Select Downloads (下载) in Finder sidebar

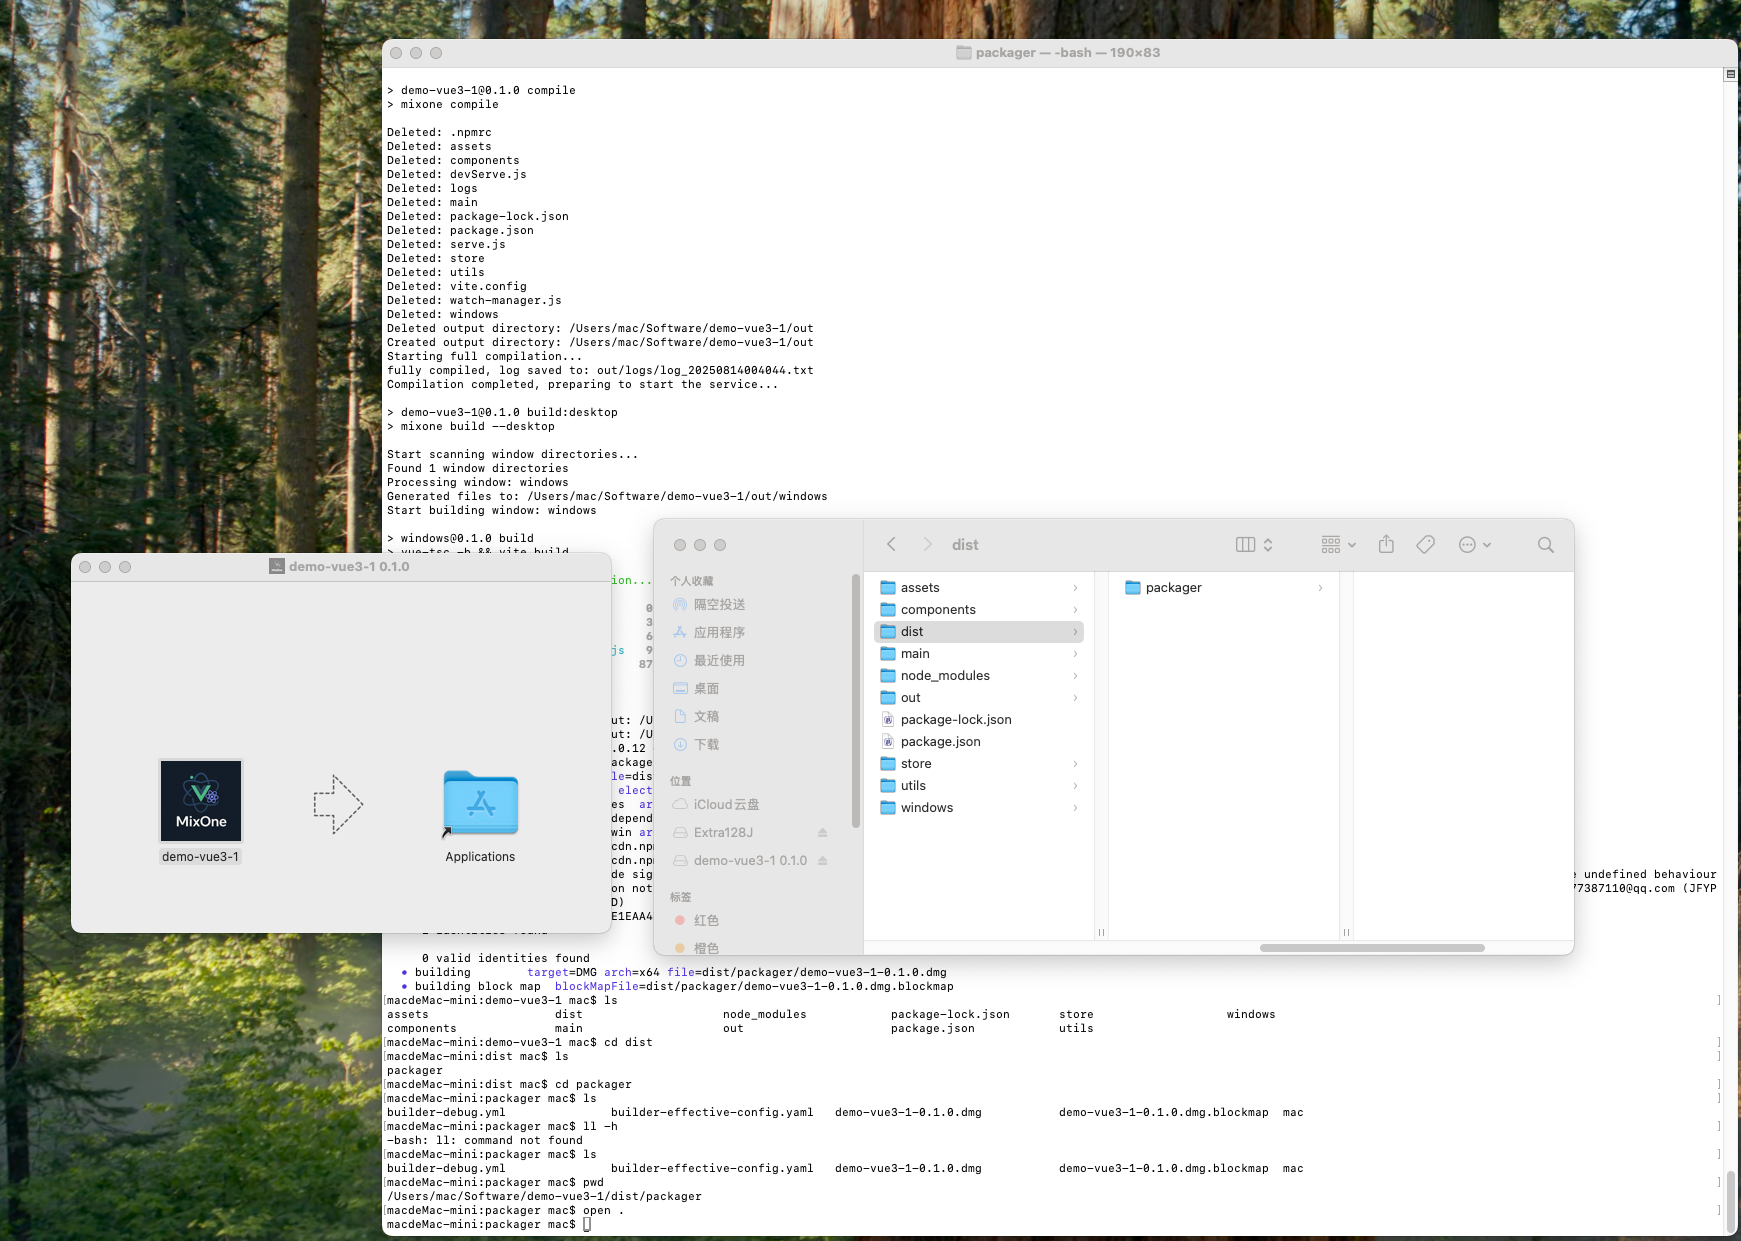696,744
